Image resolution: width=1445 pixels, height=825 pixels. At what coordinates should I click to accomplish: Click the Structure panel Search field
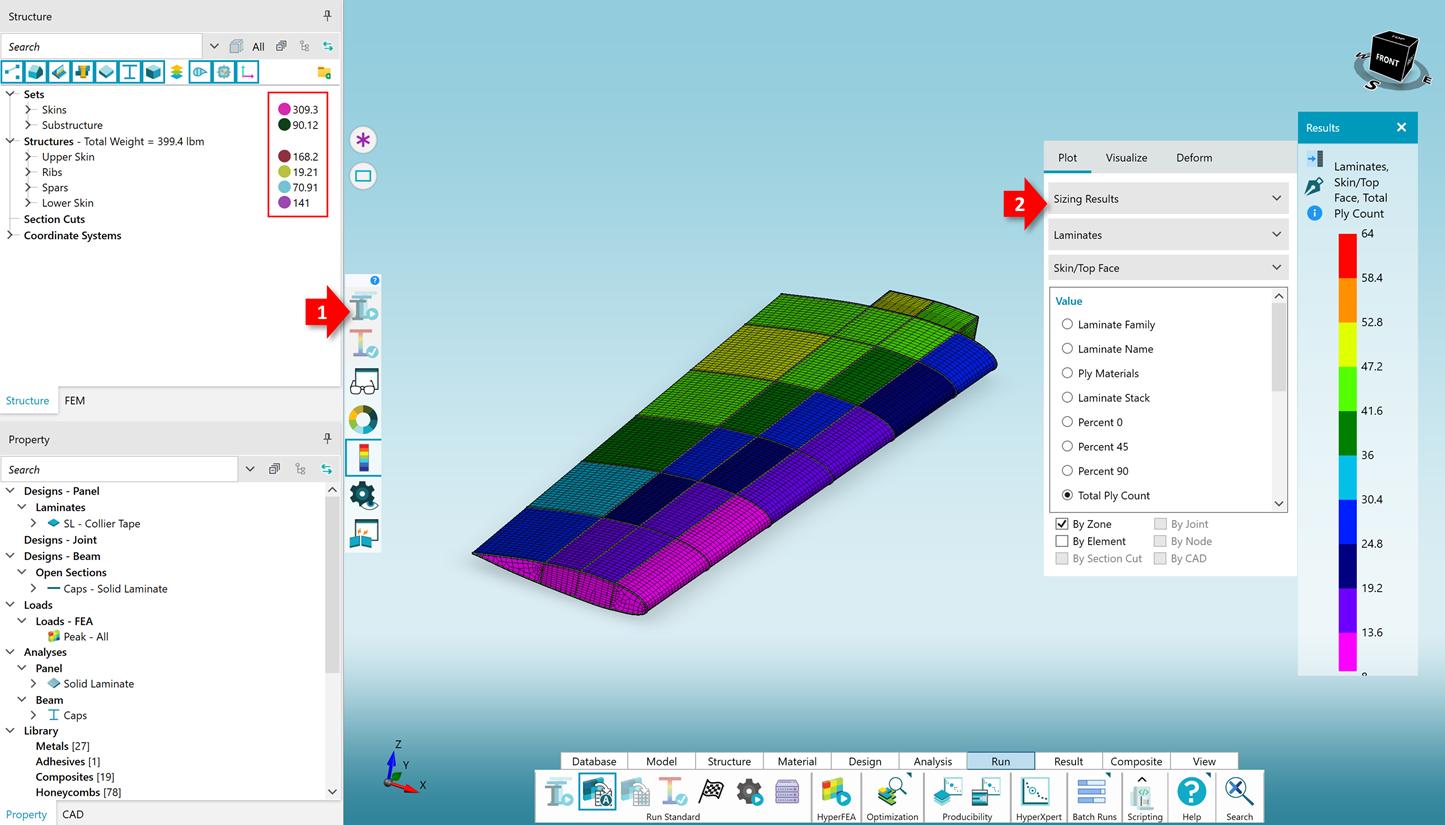[102, 47]
